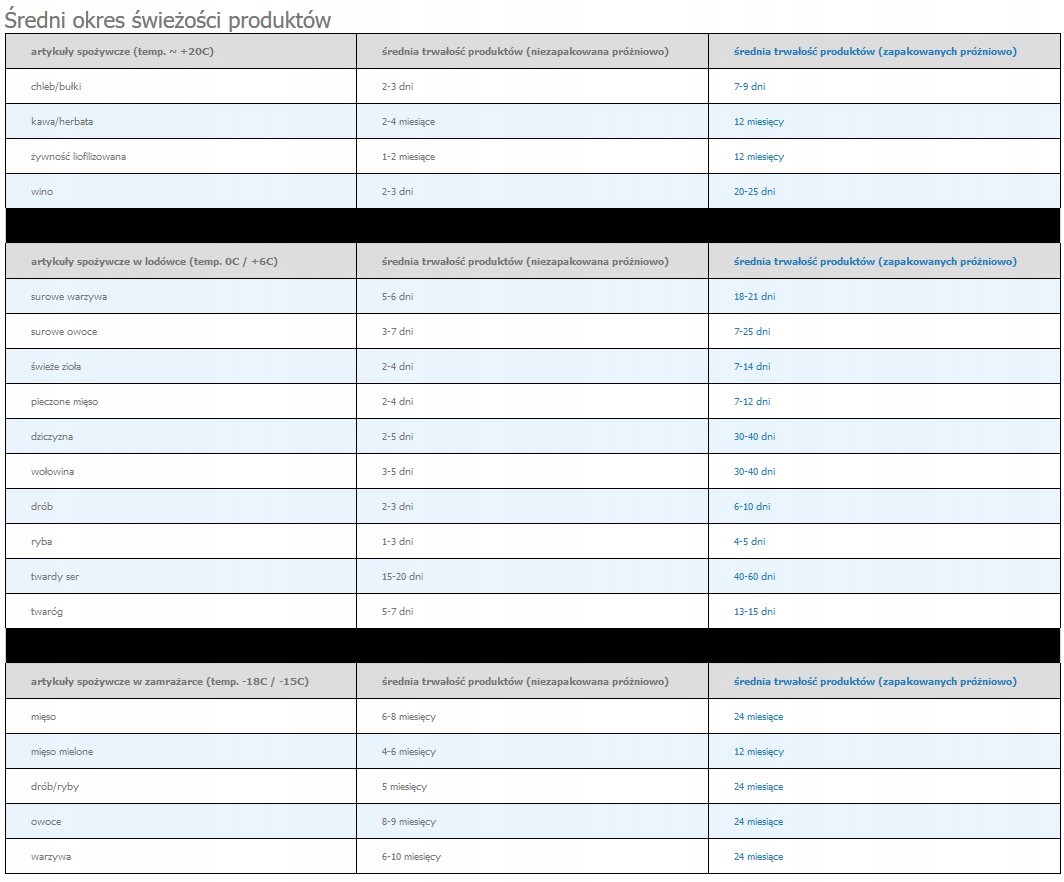Click '4-6 miesięcy' for mięso mielone
Screen dimensions: 1064x882
click(x=408, y=752)
